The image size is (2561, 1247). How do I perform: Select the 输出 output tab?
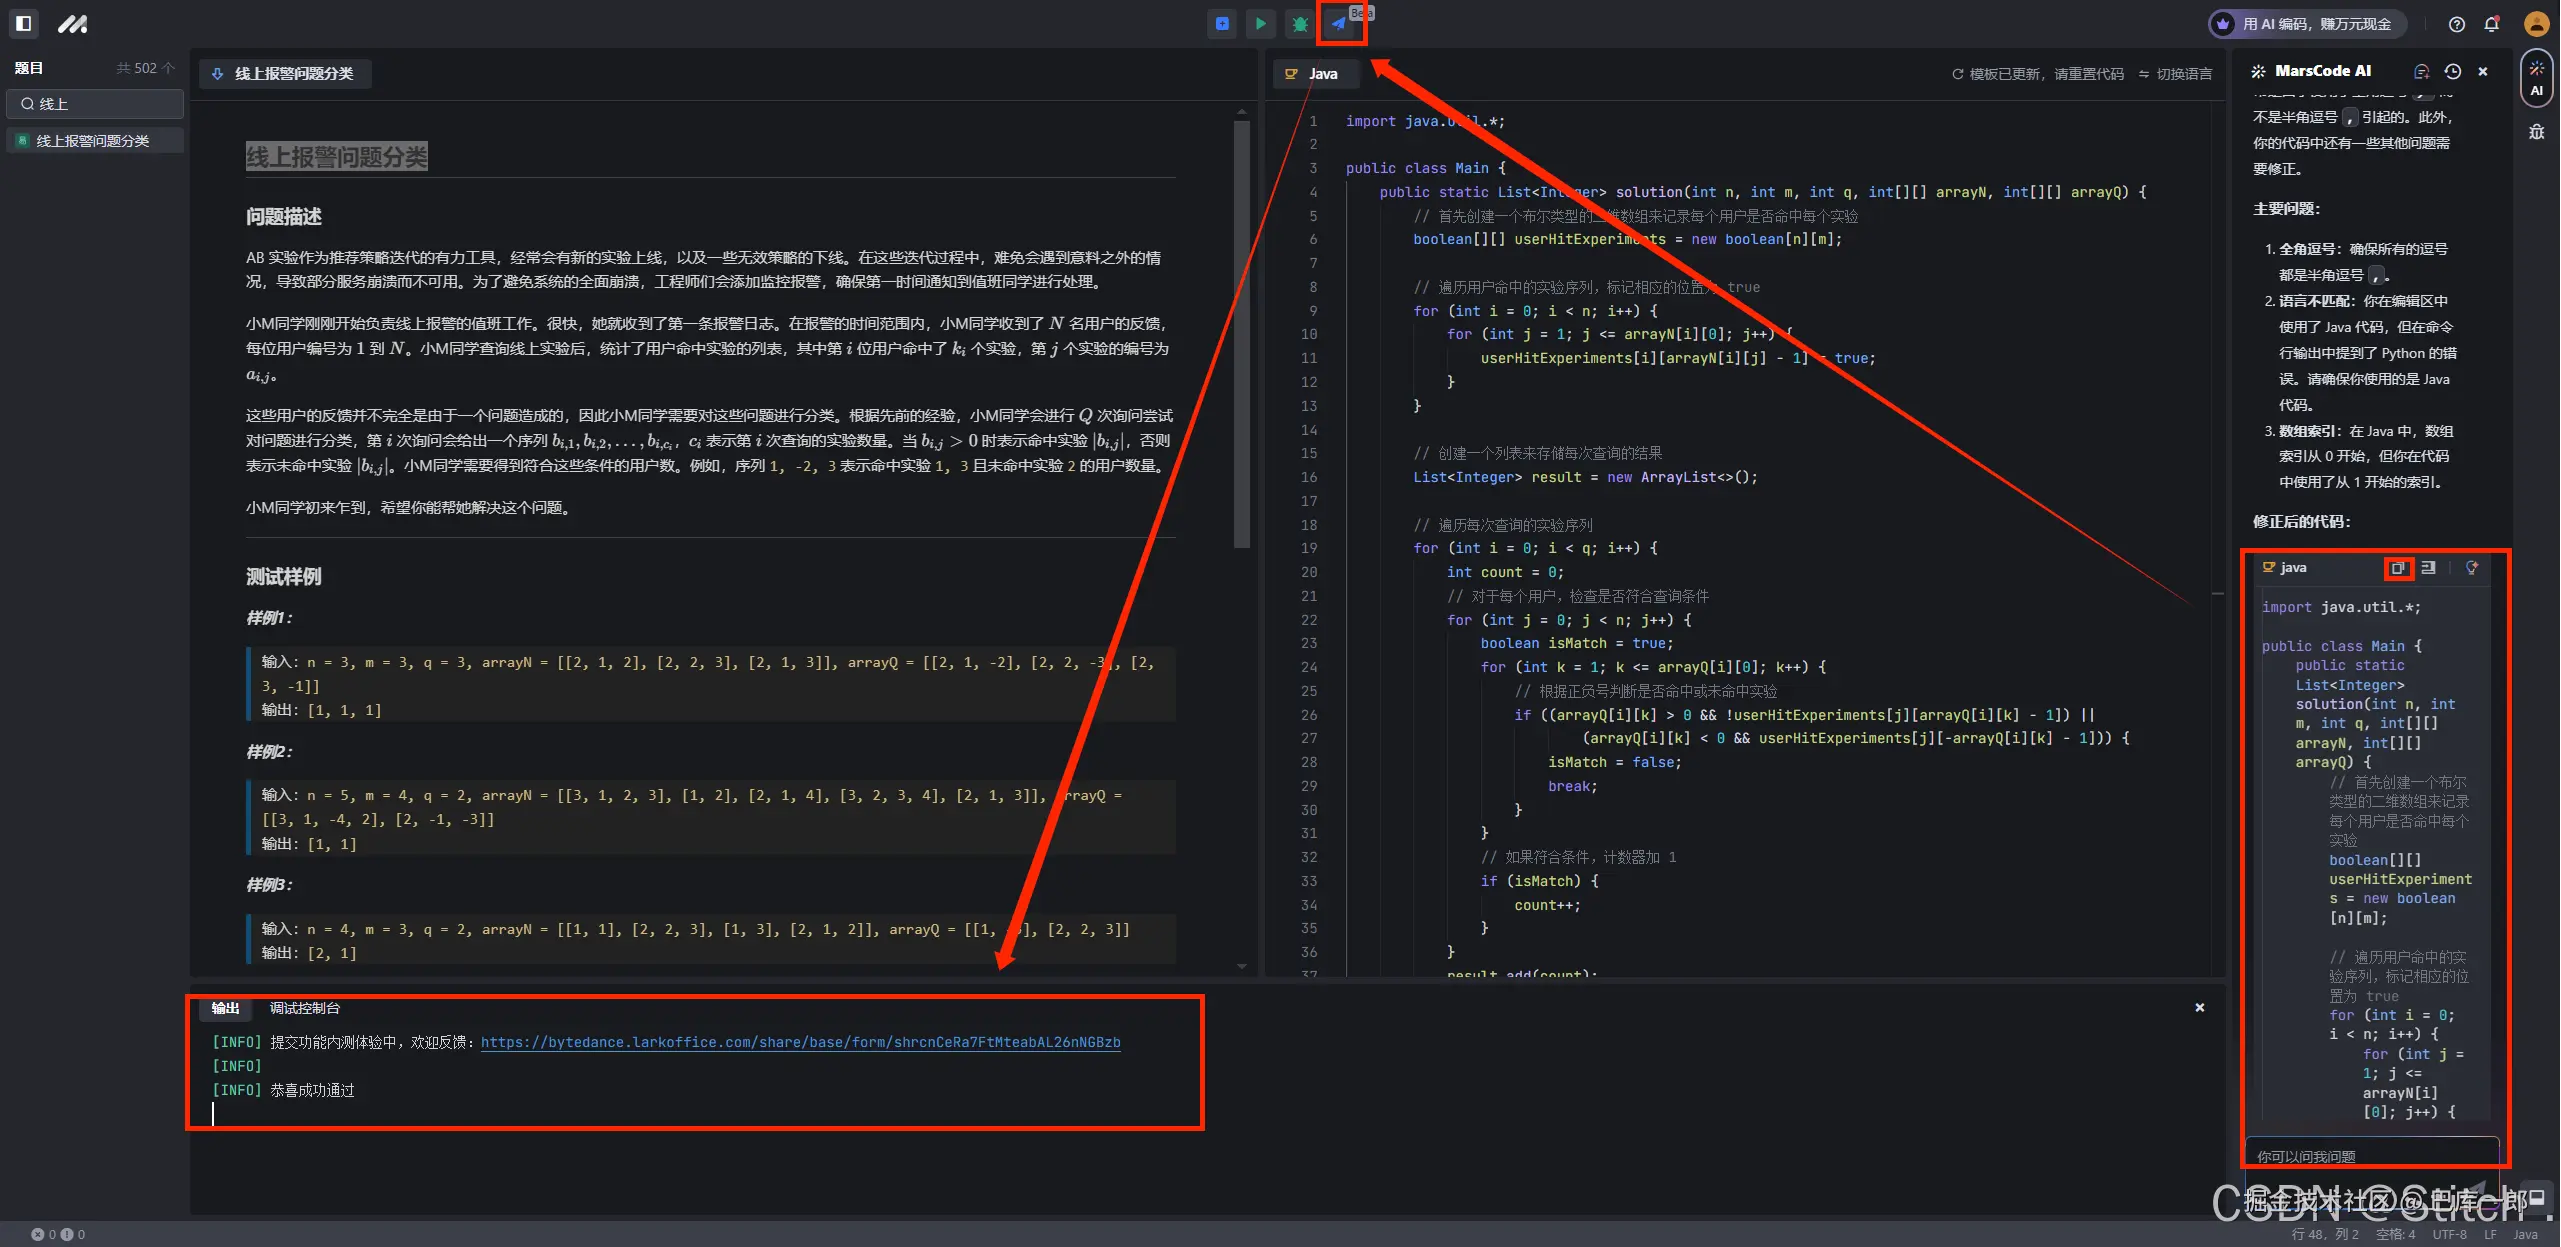pyautogui.click(x=225, y=1008)
